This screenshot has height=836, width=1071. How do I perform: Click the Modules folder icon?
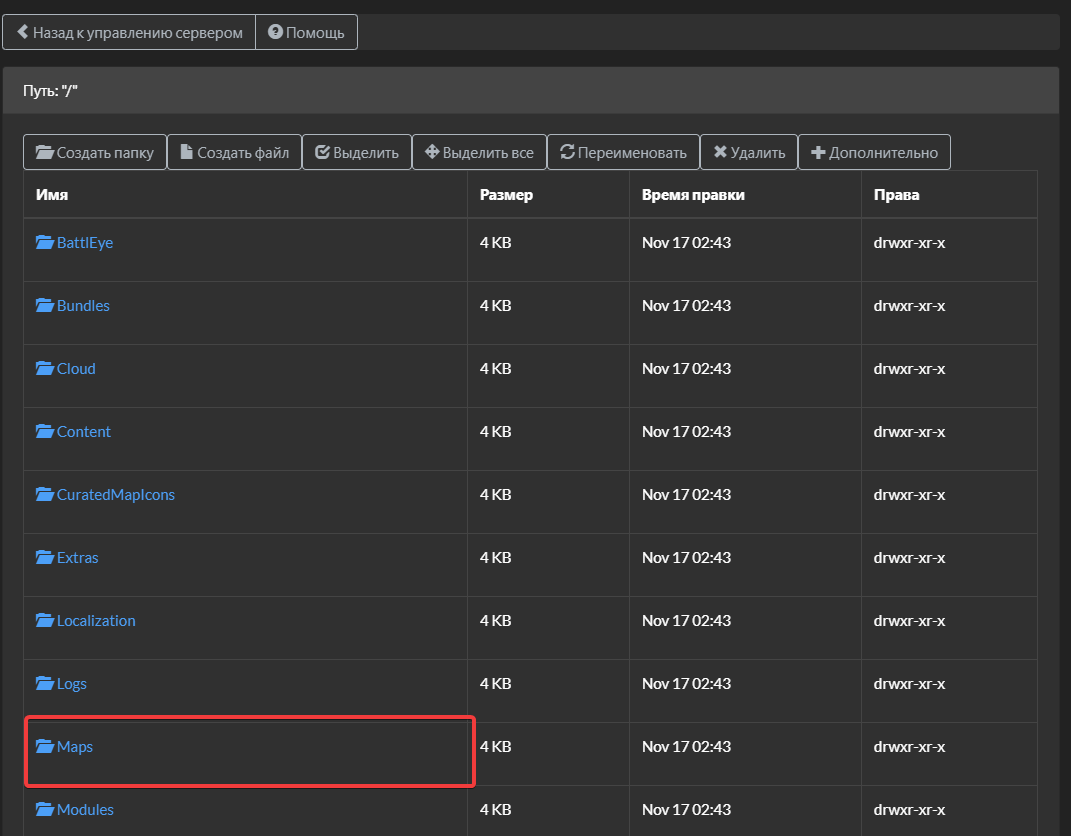44,809
